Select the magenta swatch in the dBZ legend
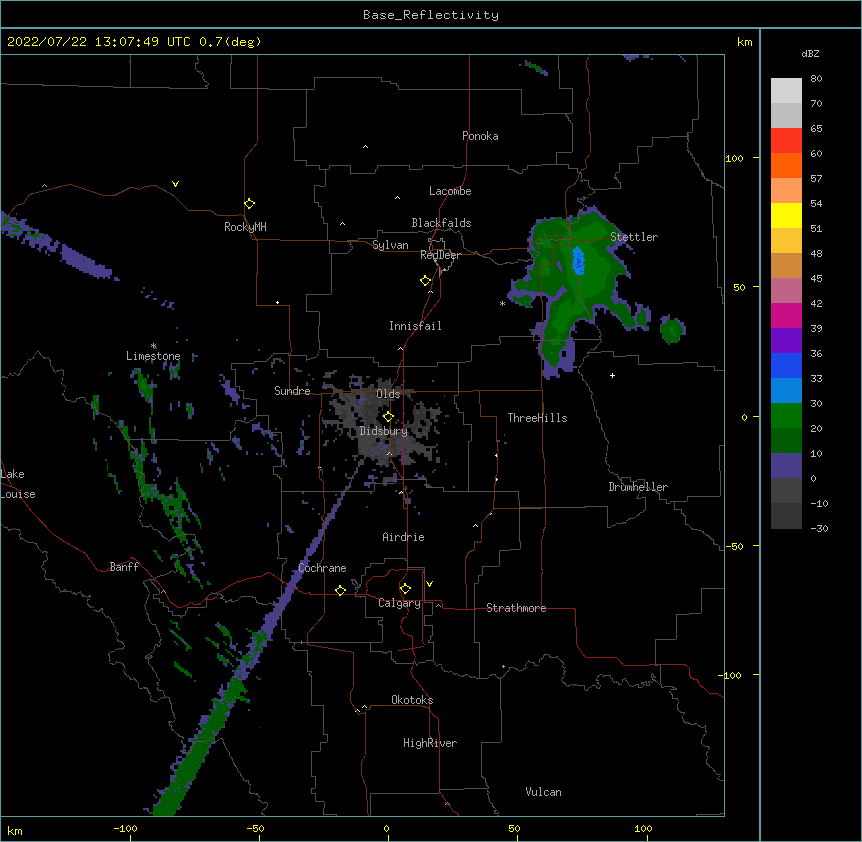 (786, 315)
